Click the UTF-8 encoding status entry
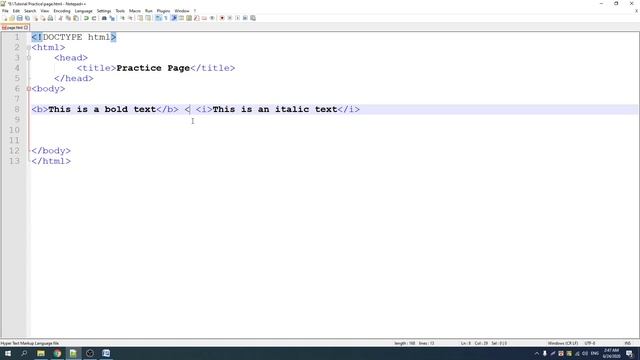The height and width of the screenshot is (360, 640). 590,343
